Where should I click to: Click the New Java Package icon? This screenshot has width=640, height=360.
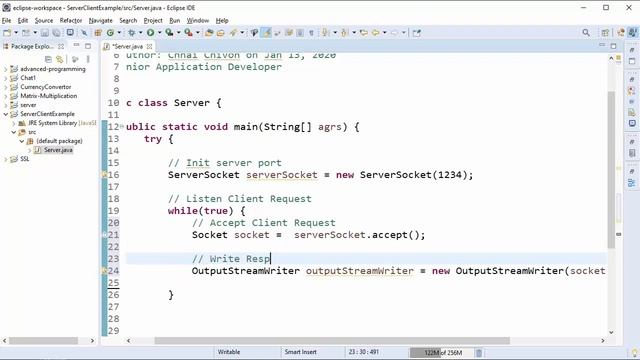point(98,33)
